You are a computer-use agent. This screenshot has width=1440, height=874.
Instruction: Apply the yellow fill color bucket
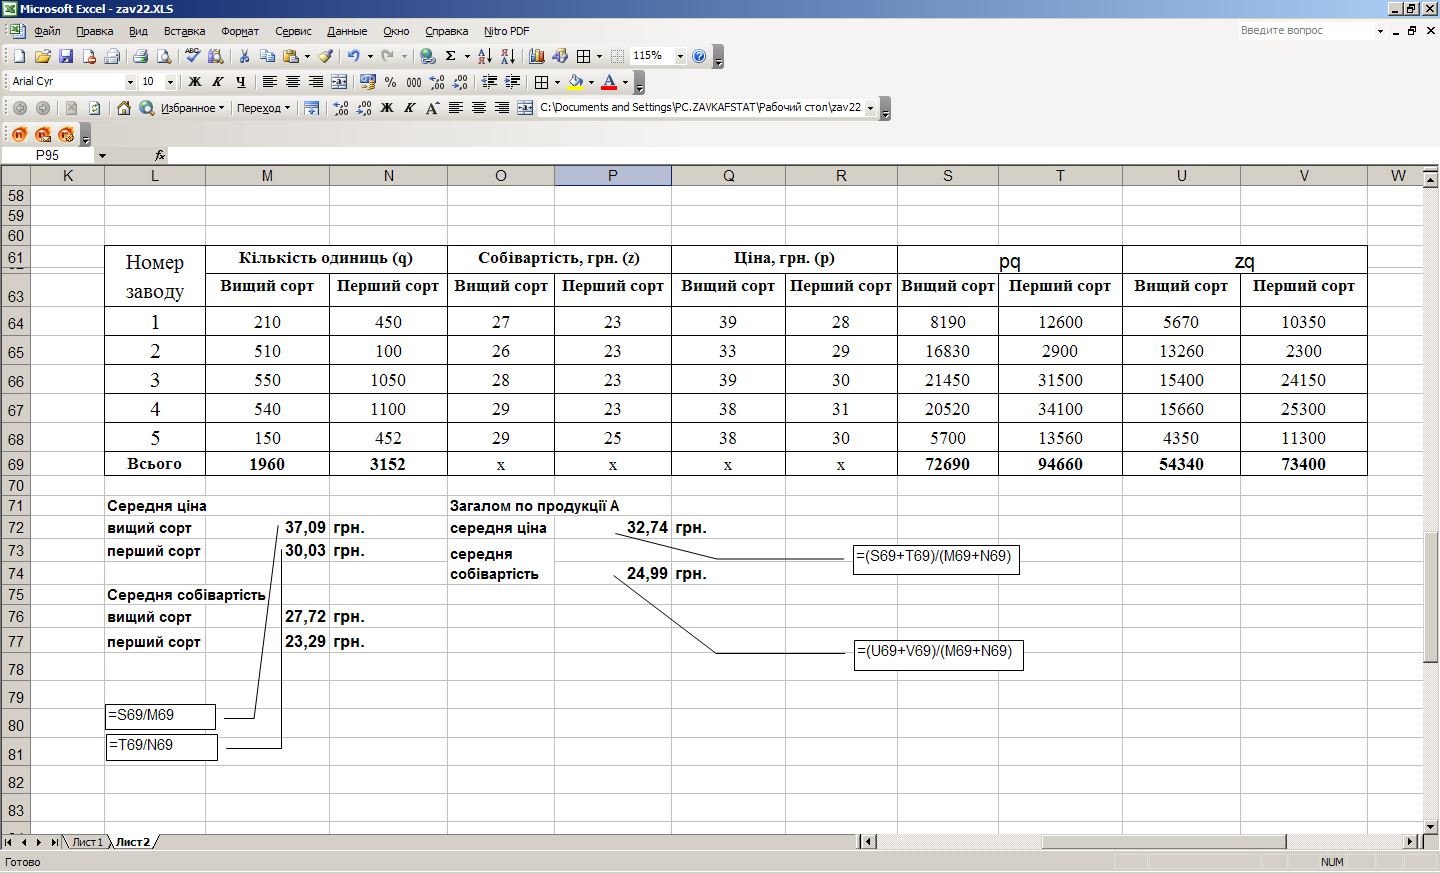576,82
